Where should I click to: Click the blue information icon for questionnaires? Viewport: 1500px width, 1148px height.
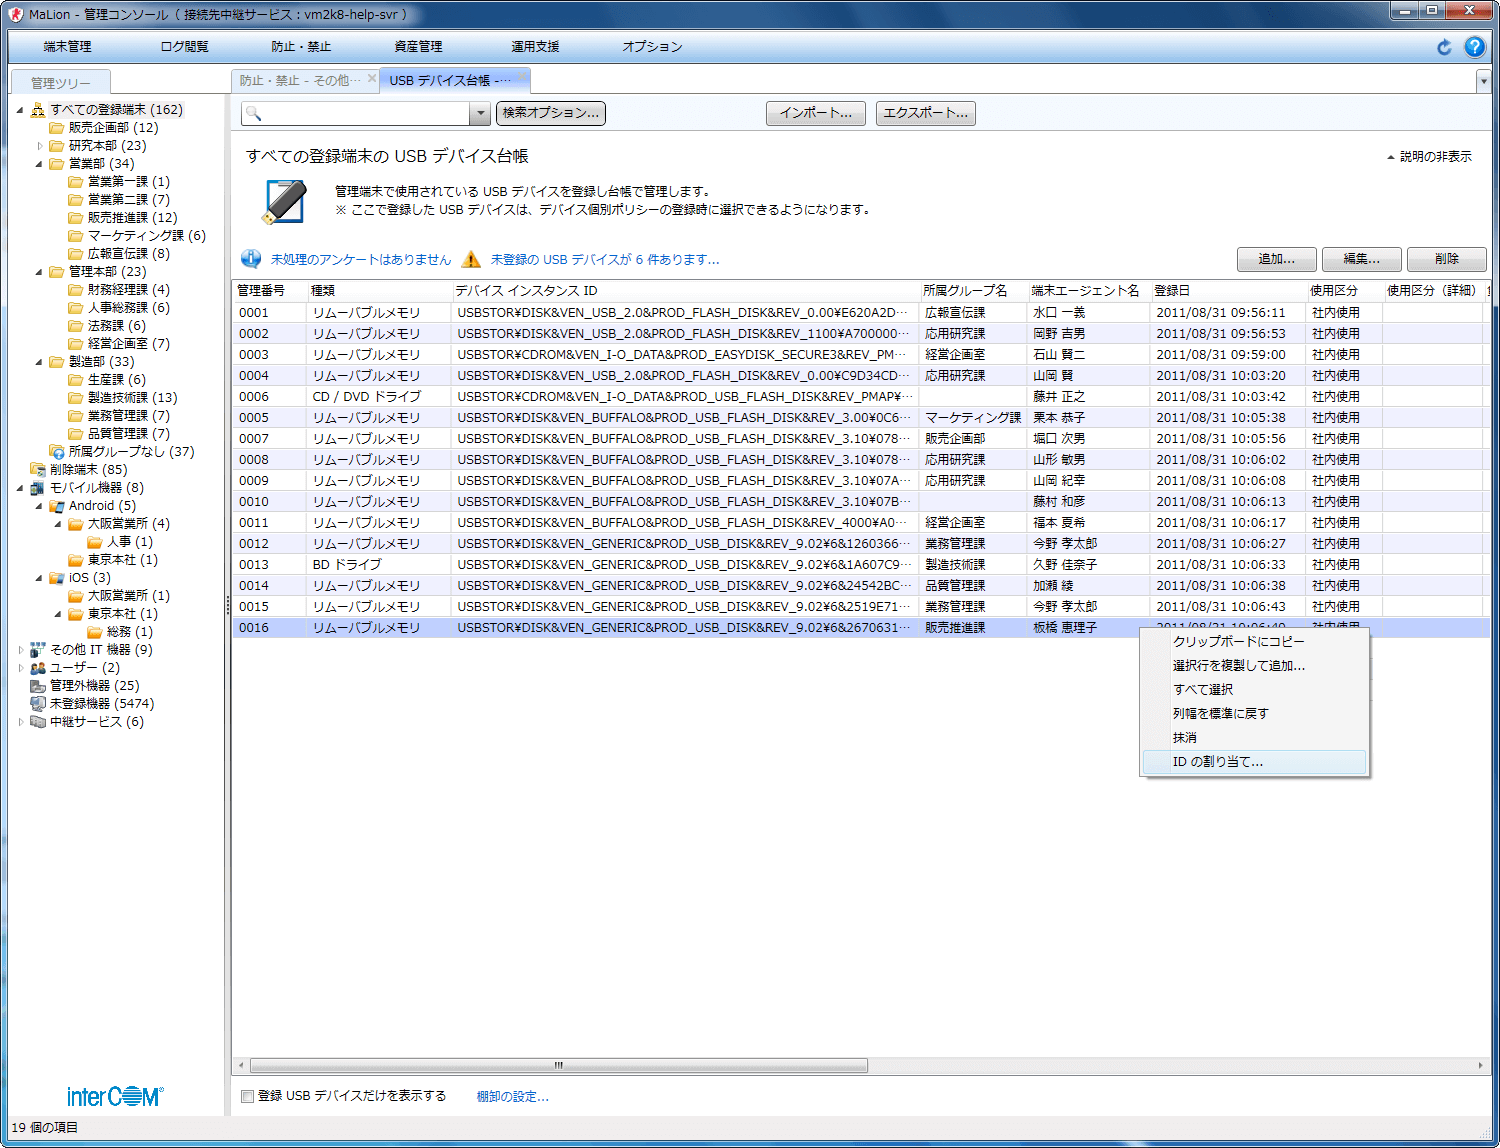click(251, 260)
